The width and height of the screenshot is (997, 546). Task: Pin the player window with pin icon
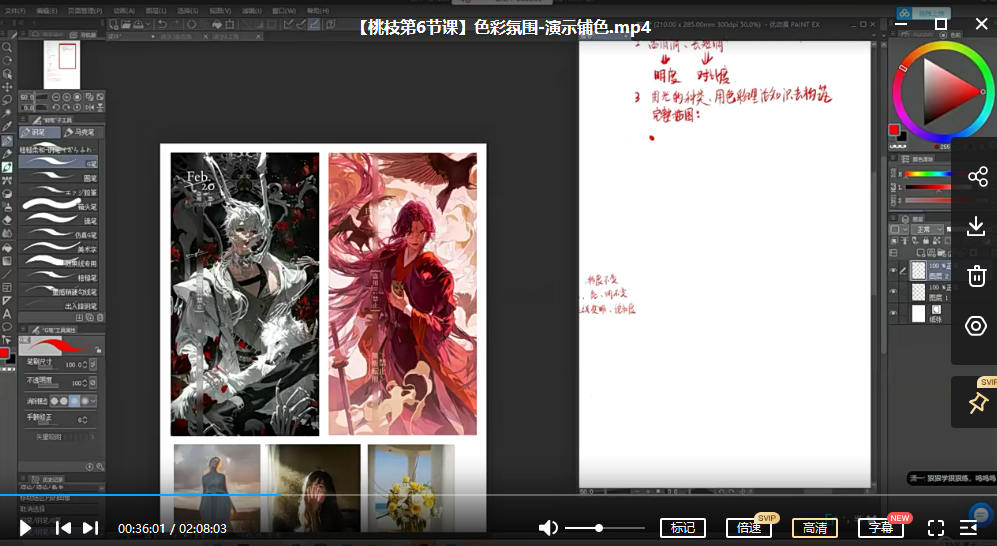click(x=977, y=403)
